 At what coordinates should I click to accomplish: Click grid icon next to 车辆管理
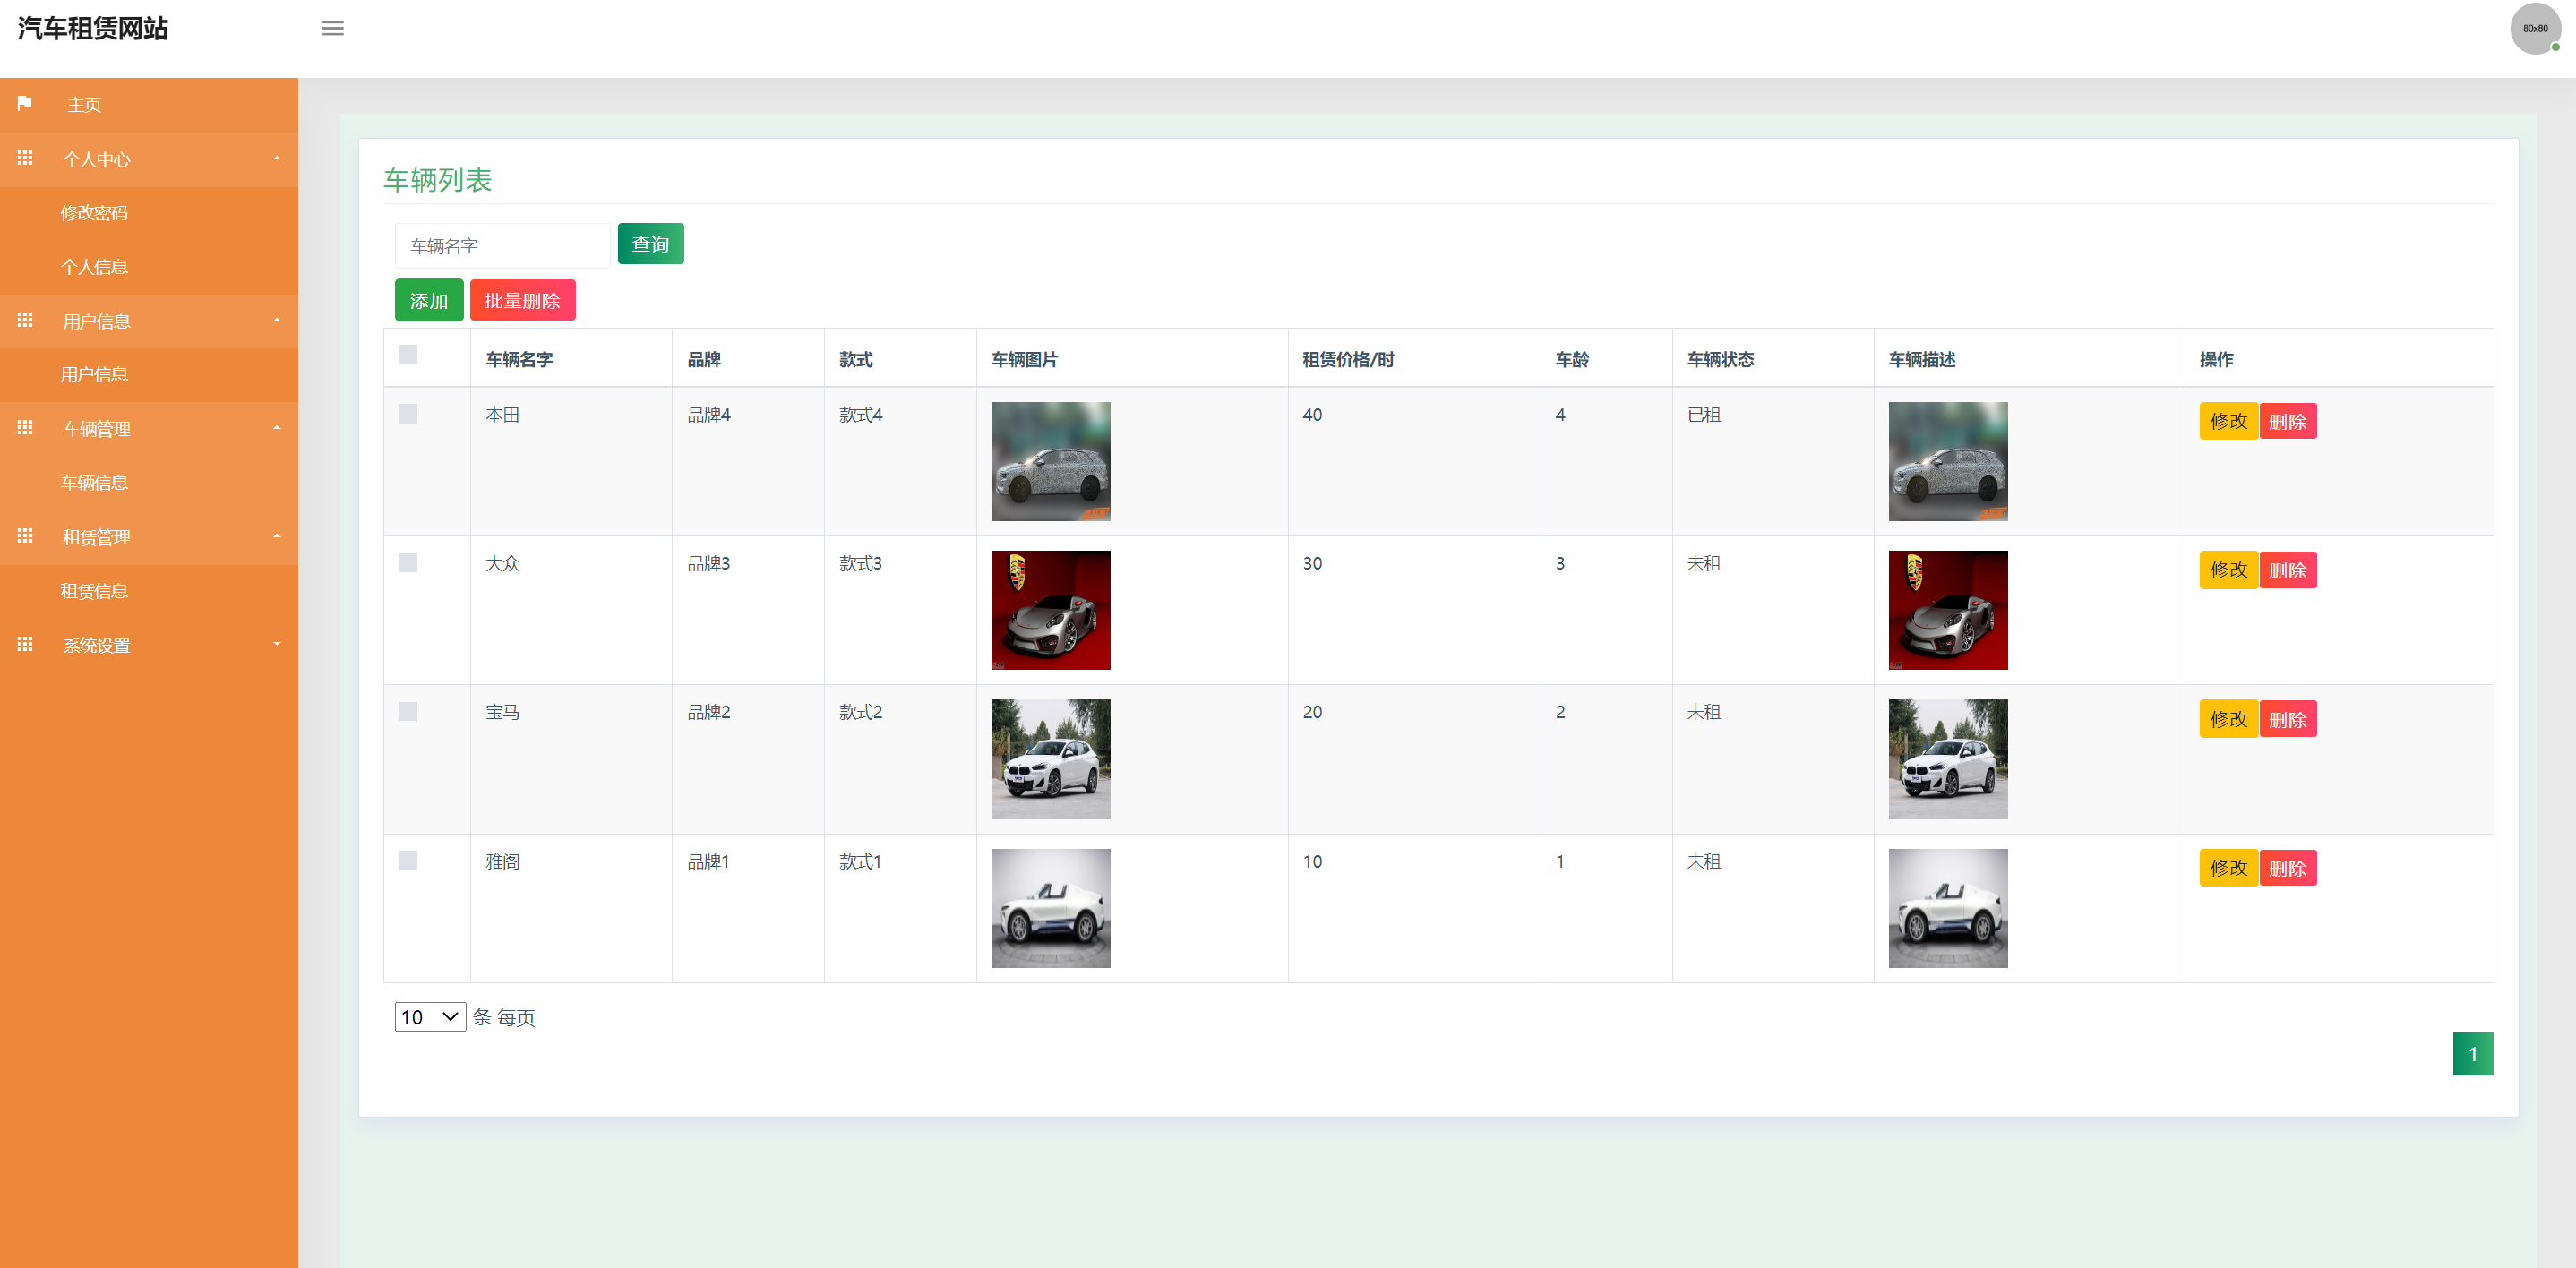[x=25, y=427]
